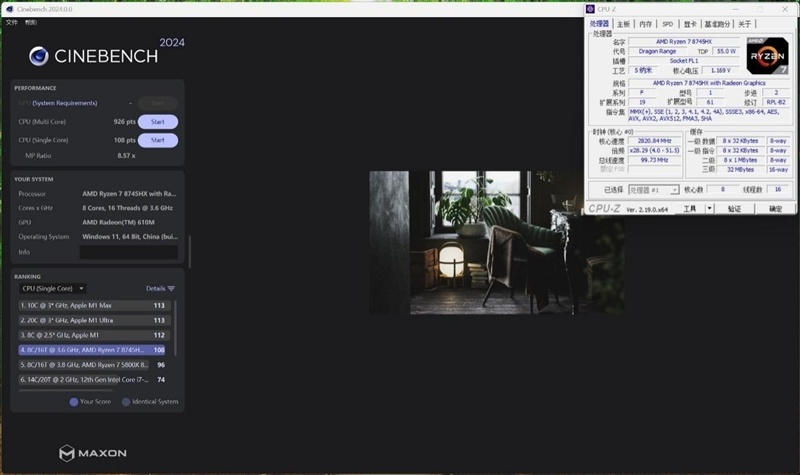
Task: Open the 帮助 menu in Cinebench
Action: point(31,22)
